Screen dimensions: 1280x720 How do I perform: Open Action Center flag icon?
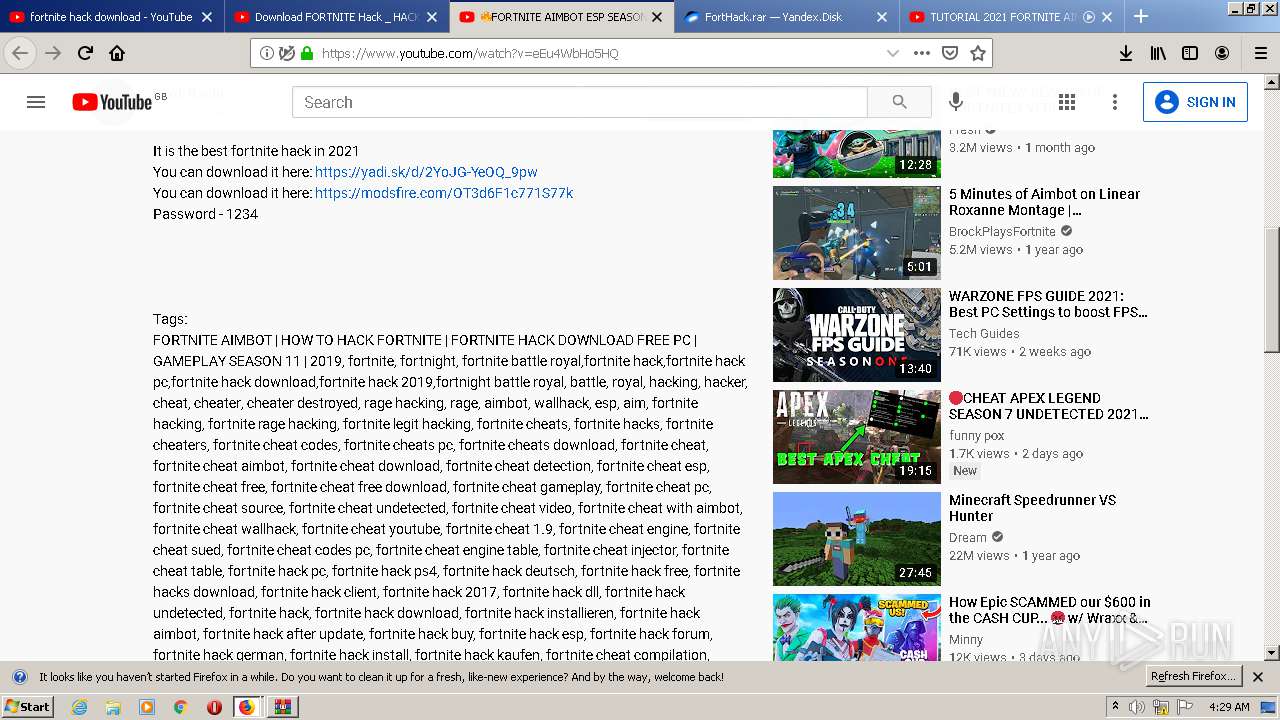[x=1184, y=707]
